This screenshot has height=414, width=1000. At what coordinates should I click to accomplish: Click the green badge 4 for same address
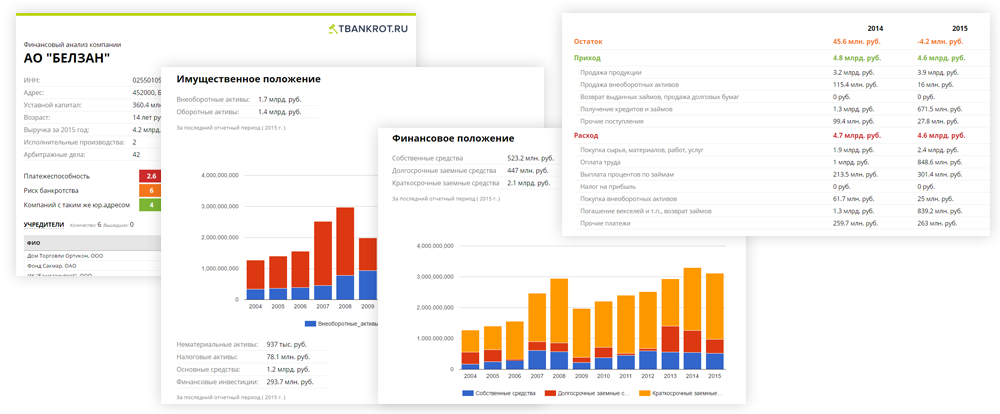(151, 205)
